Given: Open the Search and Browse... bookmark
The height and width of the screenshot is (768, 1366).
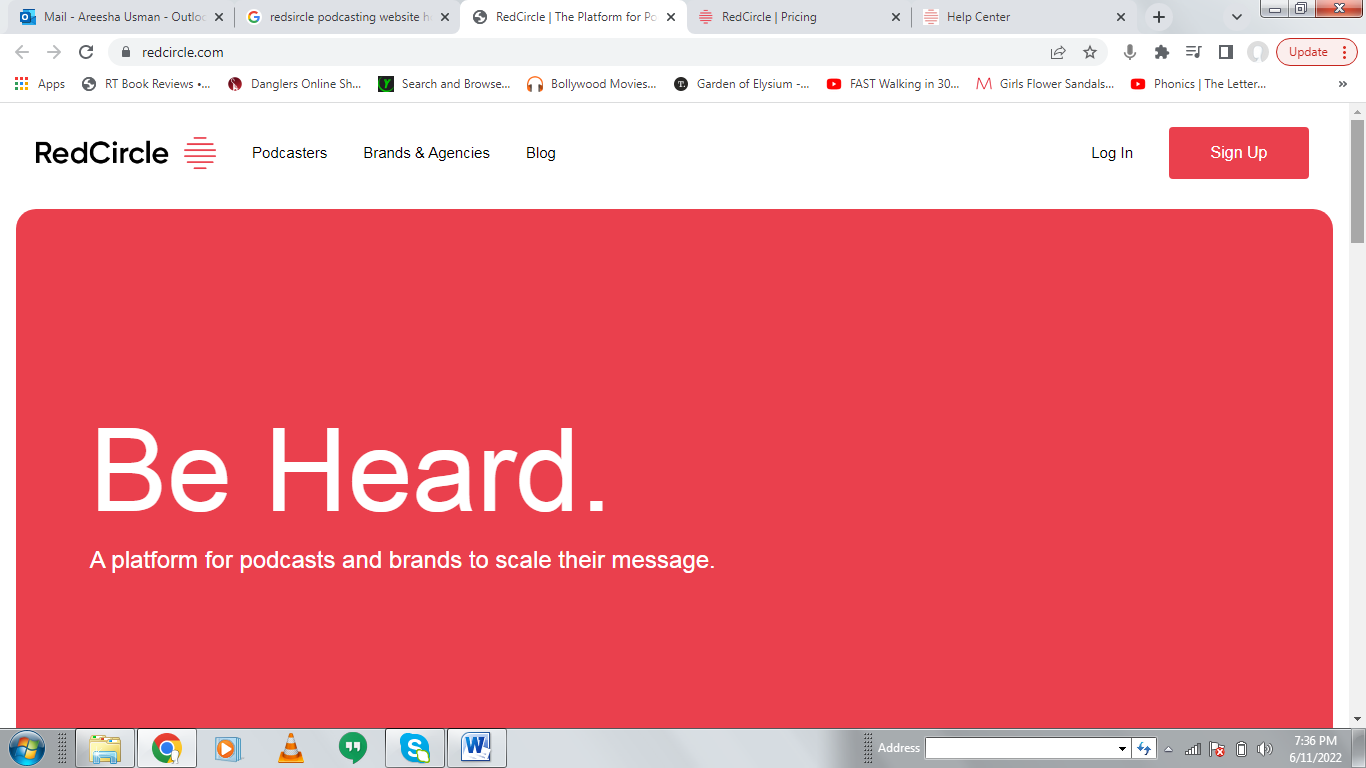Looking at the screenshot, I should click(445, 84).
